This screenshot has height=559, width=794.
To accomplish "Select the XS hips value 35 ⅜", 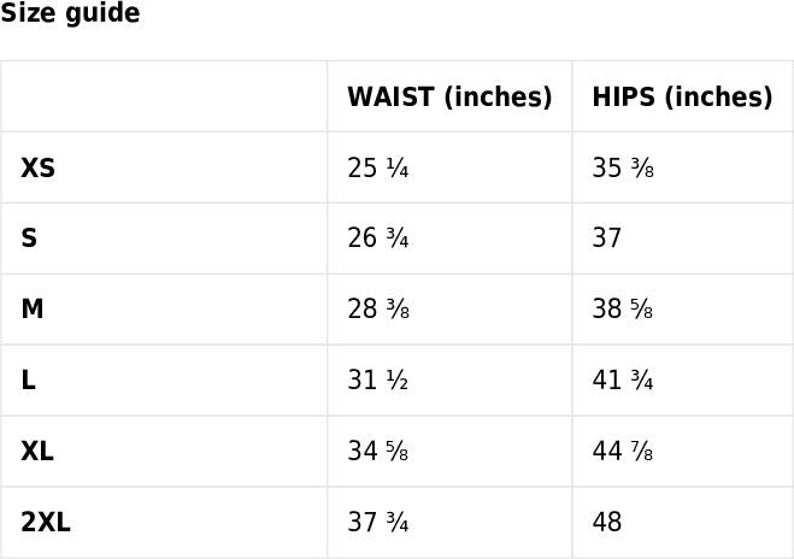I will [623, 168].
